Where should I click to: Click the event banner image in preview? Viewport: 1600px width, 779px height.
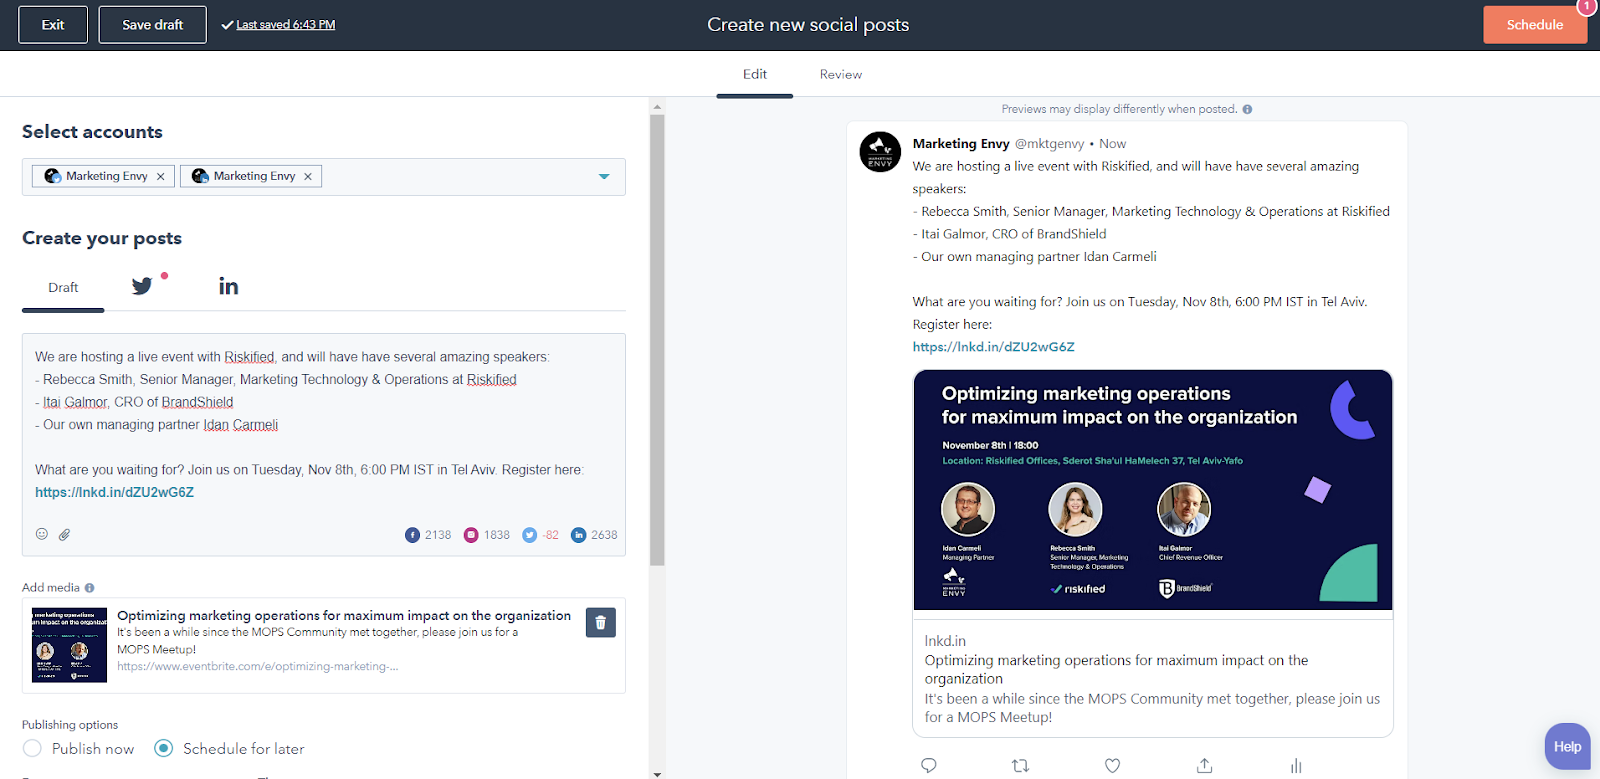tap(1153, 490)
